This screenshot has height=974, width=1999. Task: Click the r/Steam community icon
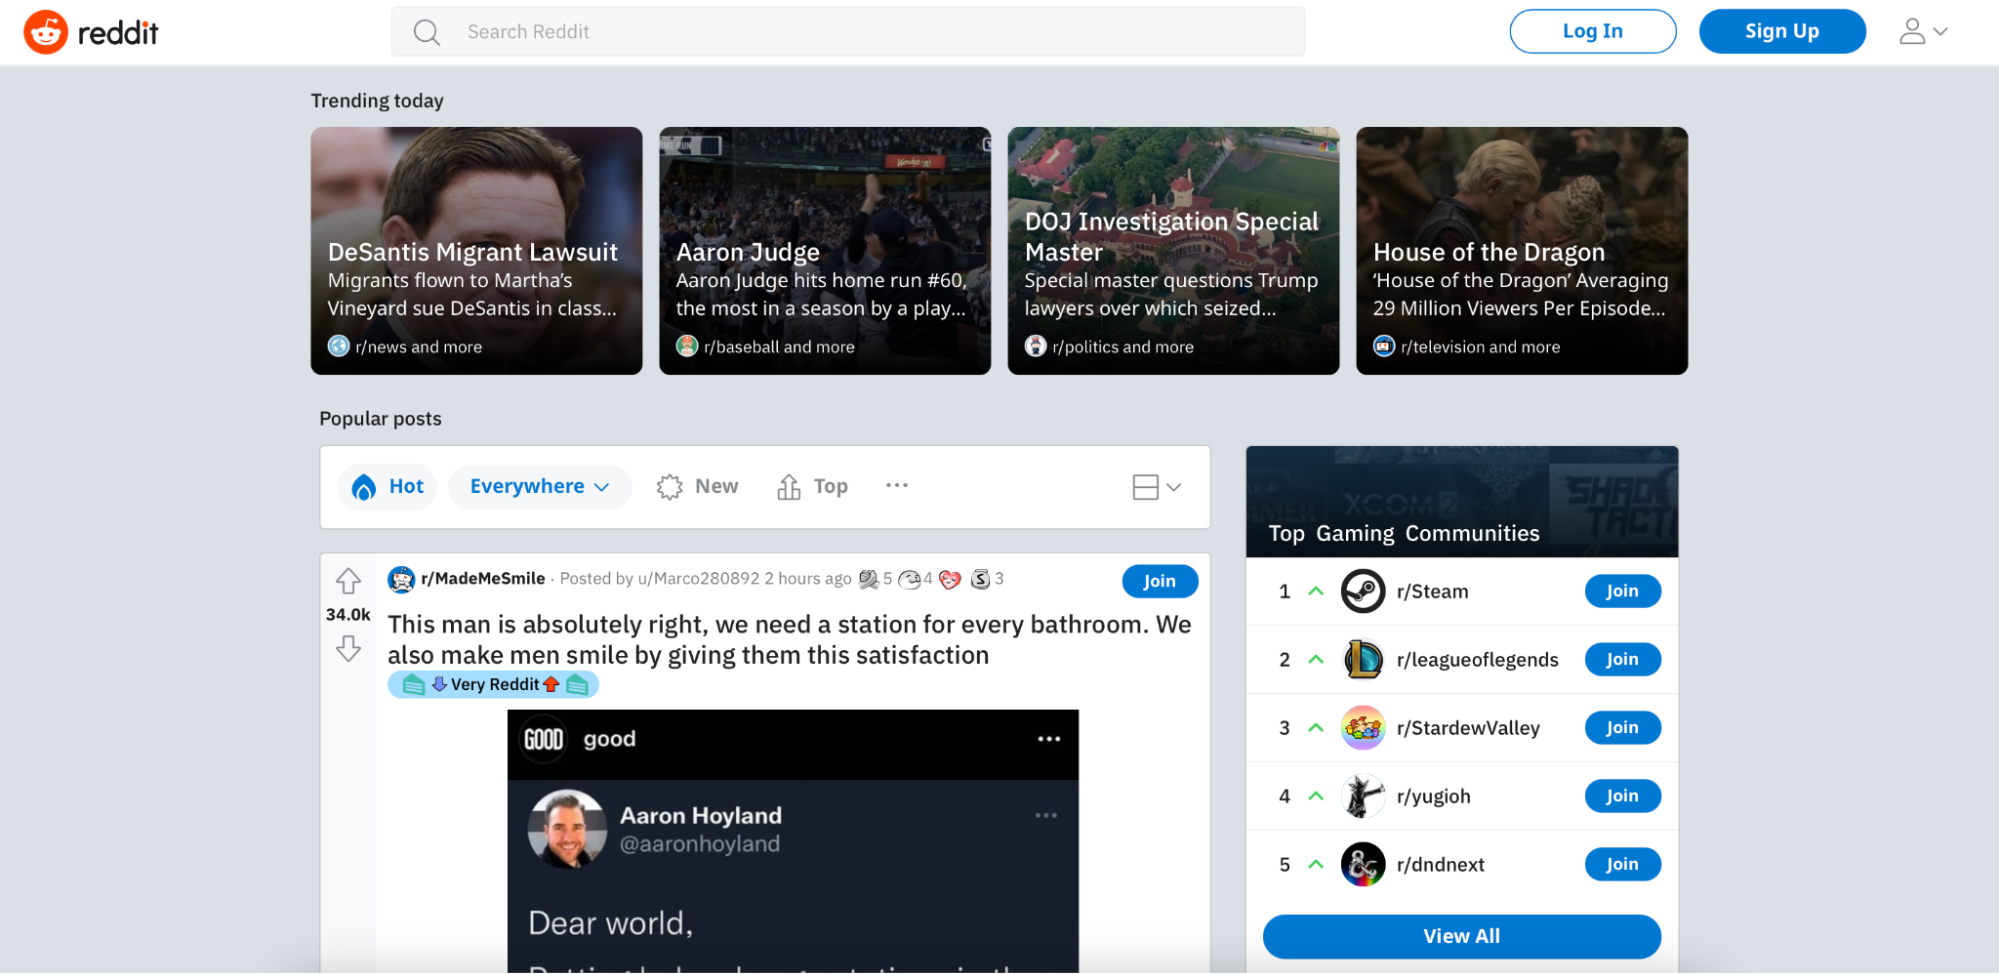[x=1362, y=591]
